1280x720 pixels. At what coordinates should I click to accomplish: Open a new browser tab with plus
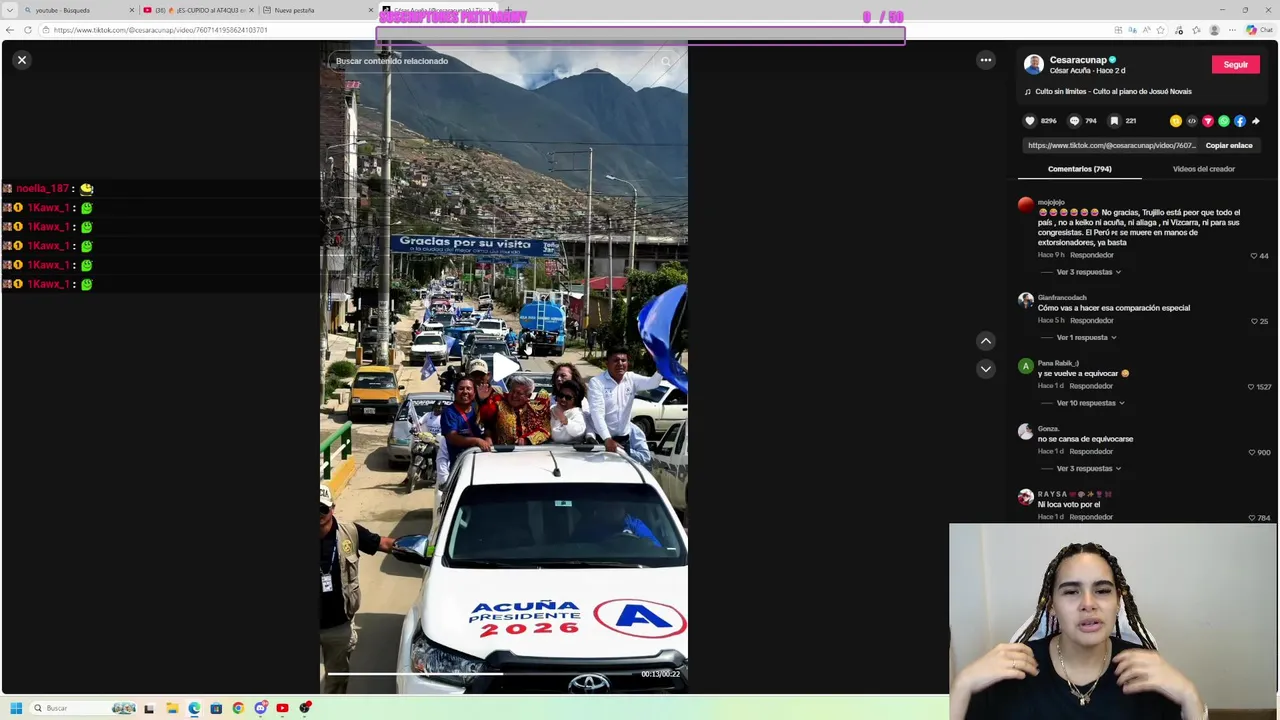pyautogui.click(x=508, y=10)
